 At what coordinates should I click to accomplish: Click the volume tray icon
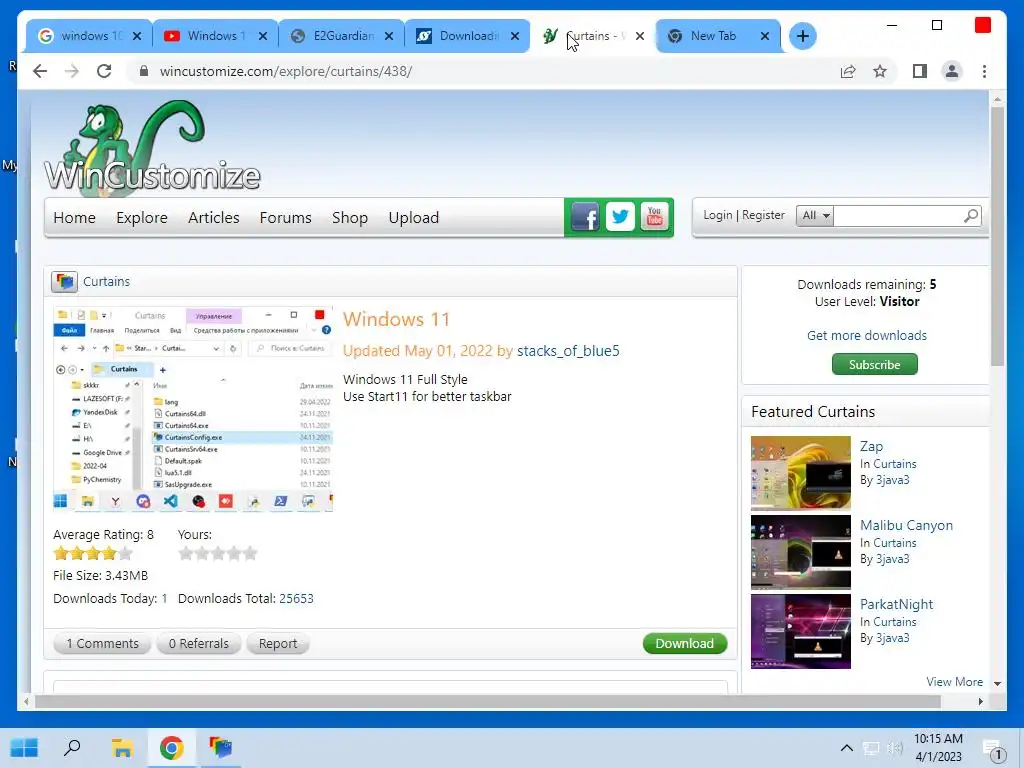coord(895,748)
